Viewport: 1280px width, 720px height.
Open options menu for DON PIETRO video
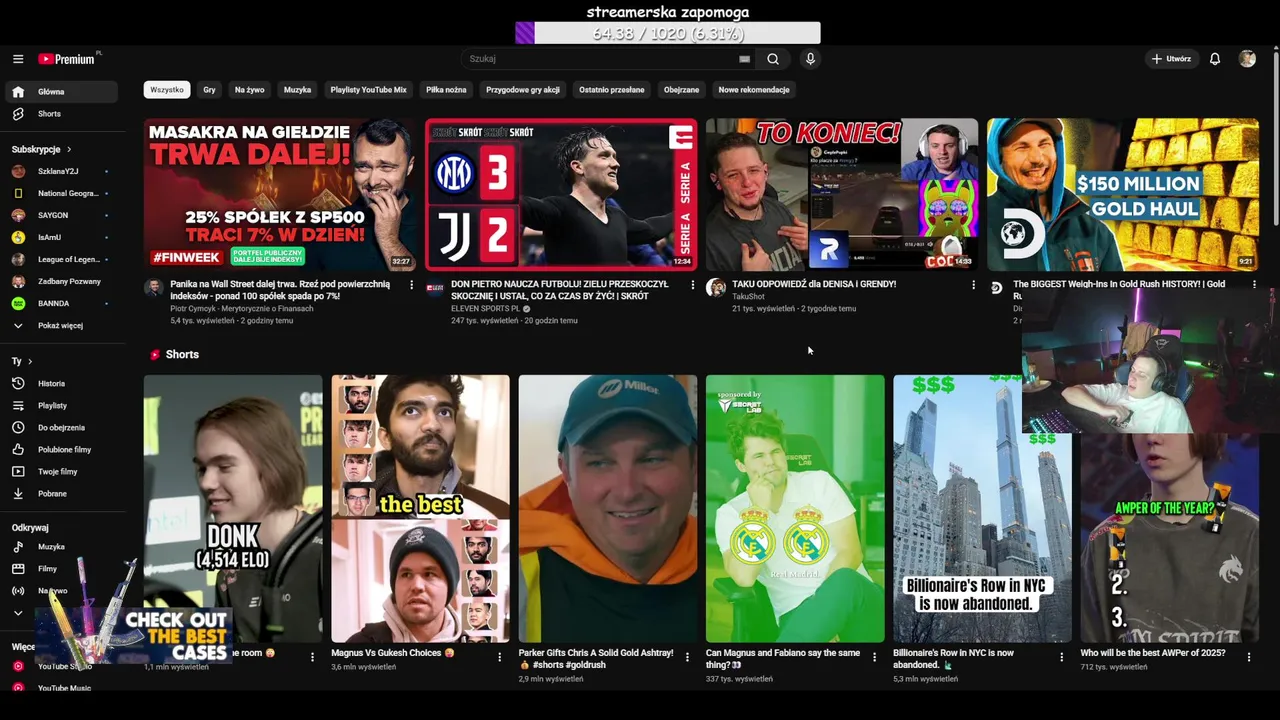pyautogui.click(x=692, y=285)
